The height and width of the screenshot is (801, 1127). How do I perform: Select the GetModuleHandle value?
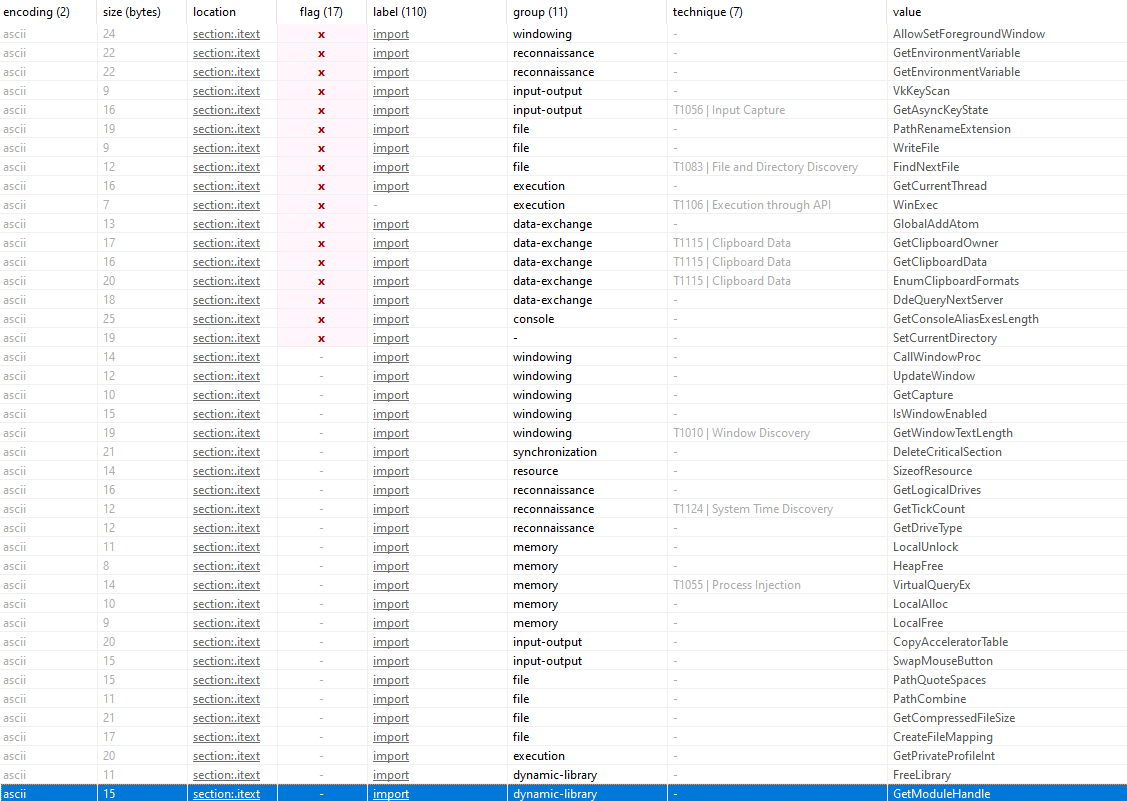point(942,794)
